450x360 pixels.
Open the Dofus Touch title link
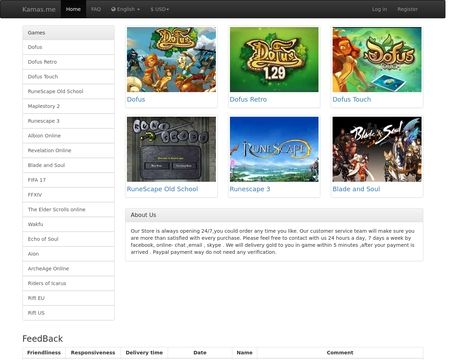point(352,99)
